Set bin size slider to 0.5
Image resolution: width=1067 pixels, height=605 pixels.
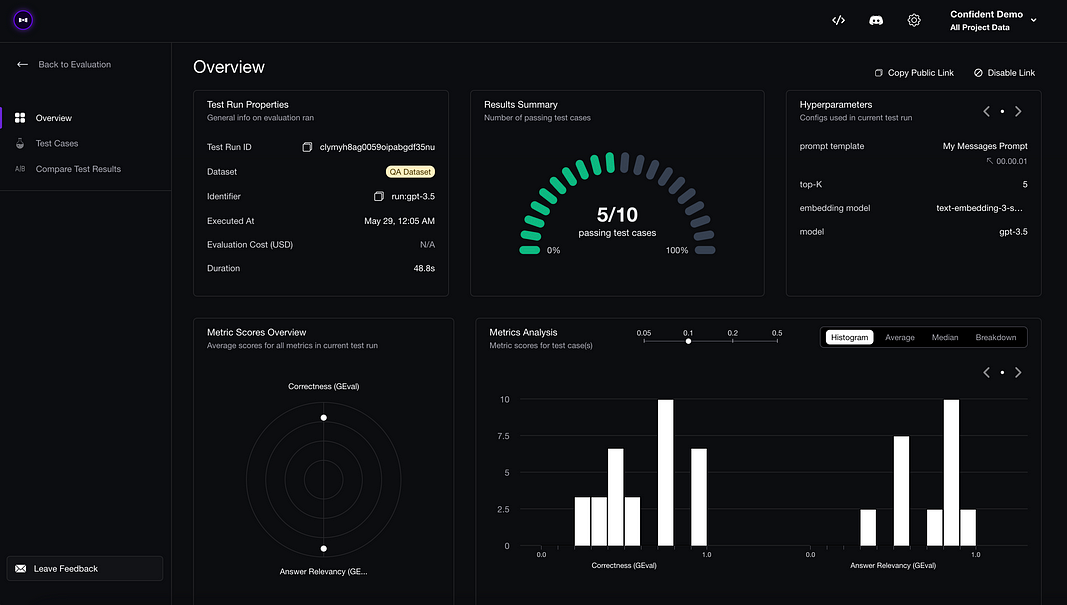pos(777,340)
